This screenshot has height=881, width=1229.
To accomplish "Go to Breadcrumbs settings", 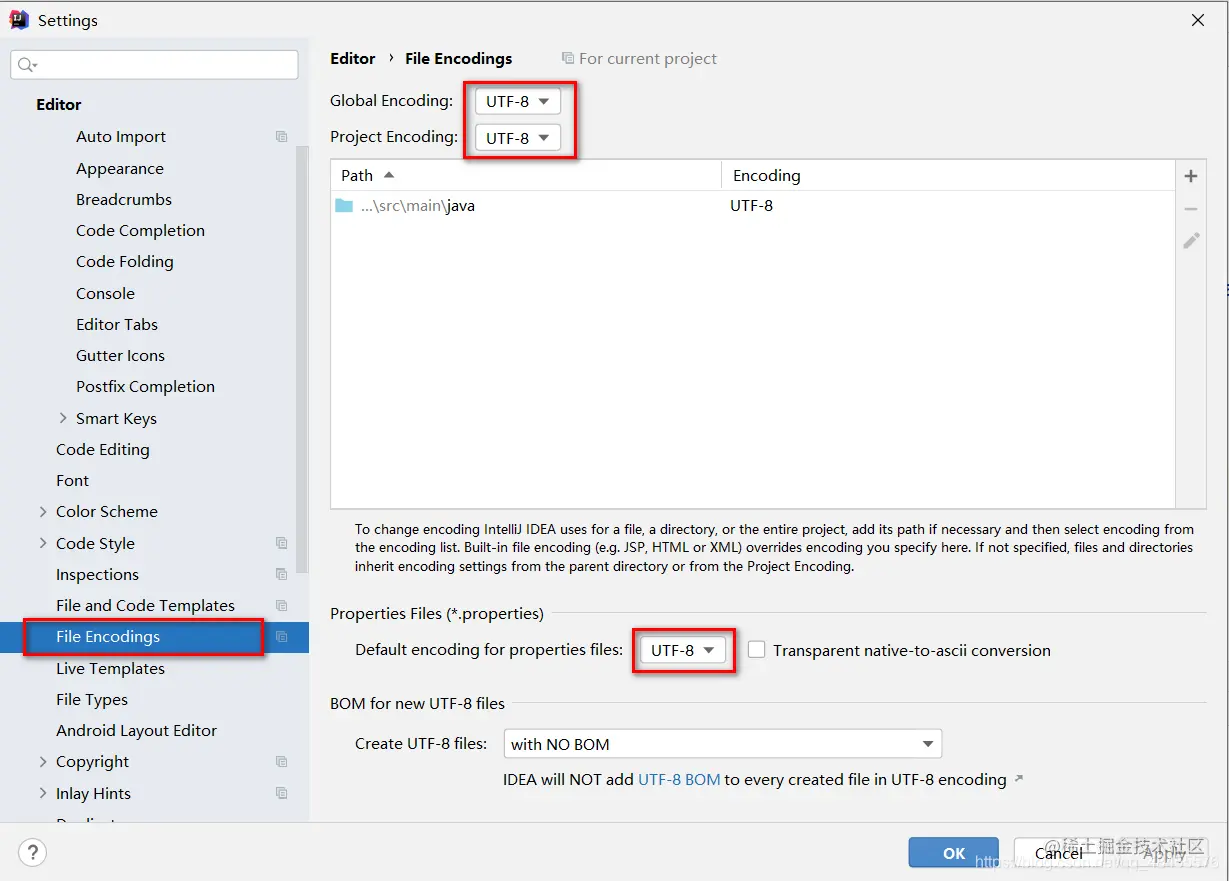I will click(124, 199).
